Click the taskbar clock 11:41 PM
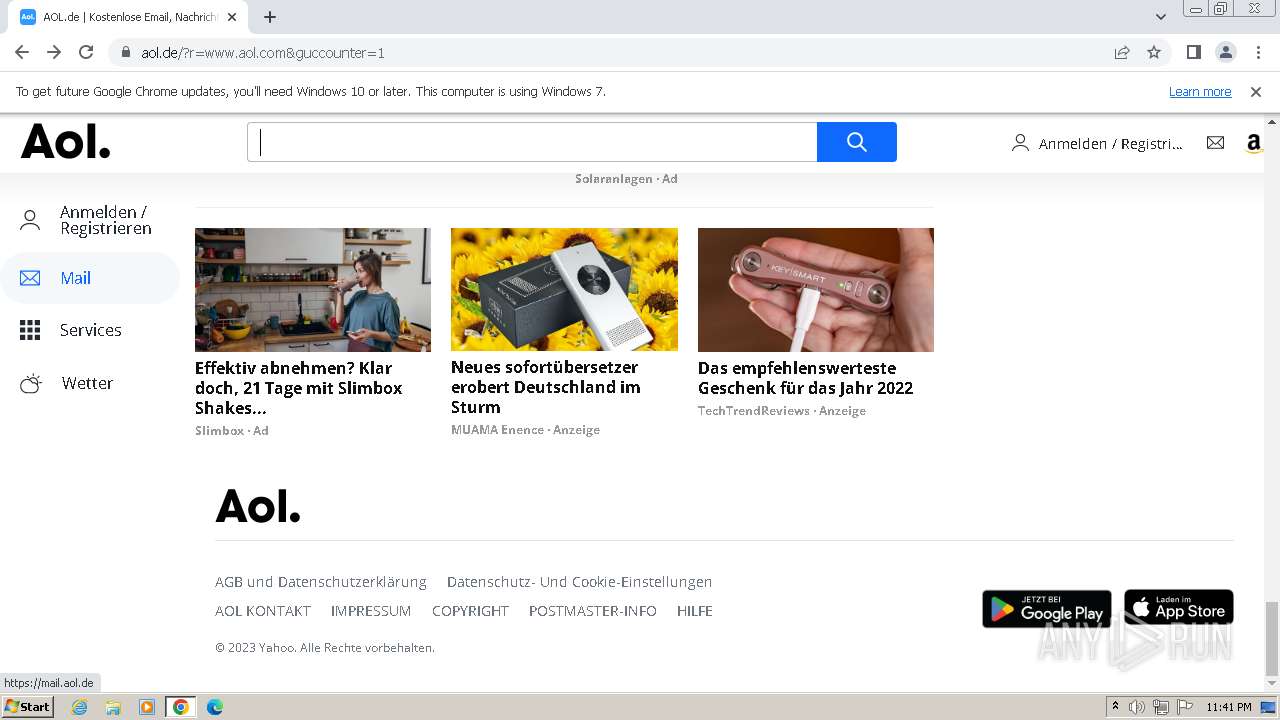The height and width of the screenshot is (720, 1280). coord(1229,707)
